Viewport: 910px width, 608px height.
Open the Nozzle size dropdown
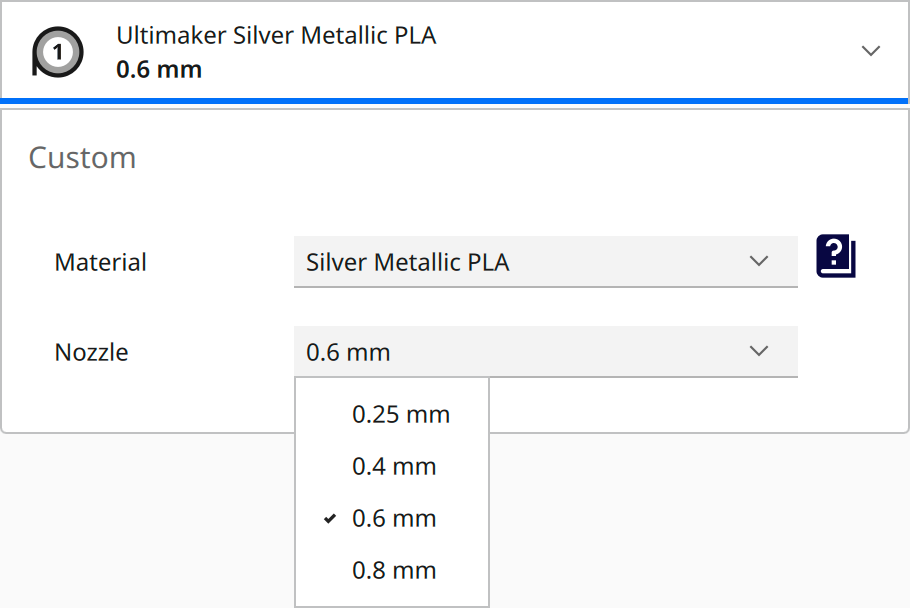(x=545, y=351)
